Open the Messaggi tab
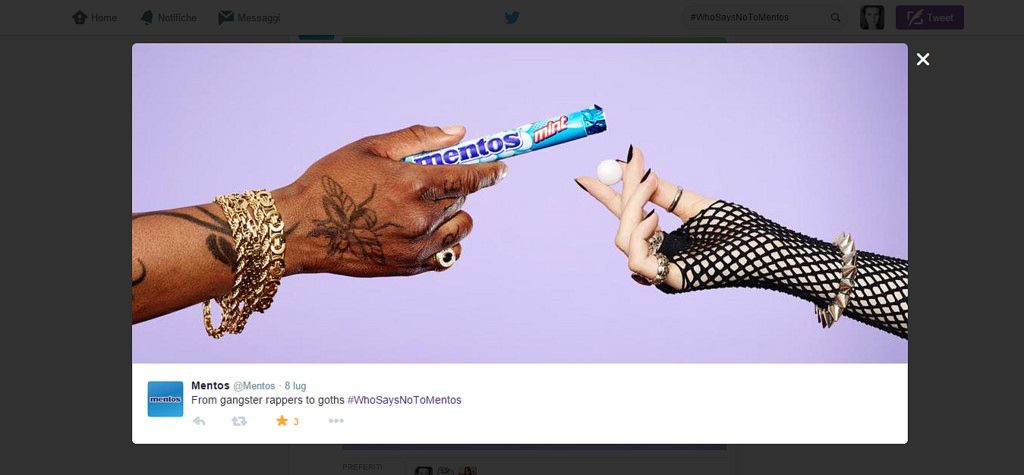Image resolution: width=1024 pixels, height=475 pixels. [249, 18]
